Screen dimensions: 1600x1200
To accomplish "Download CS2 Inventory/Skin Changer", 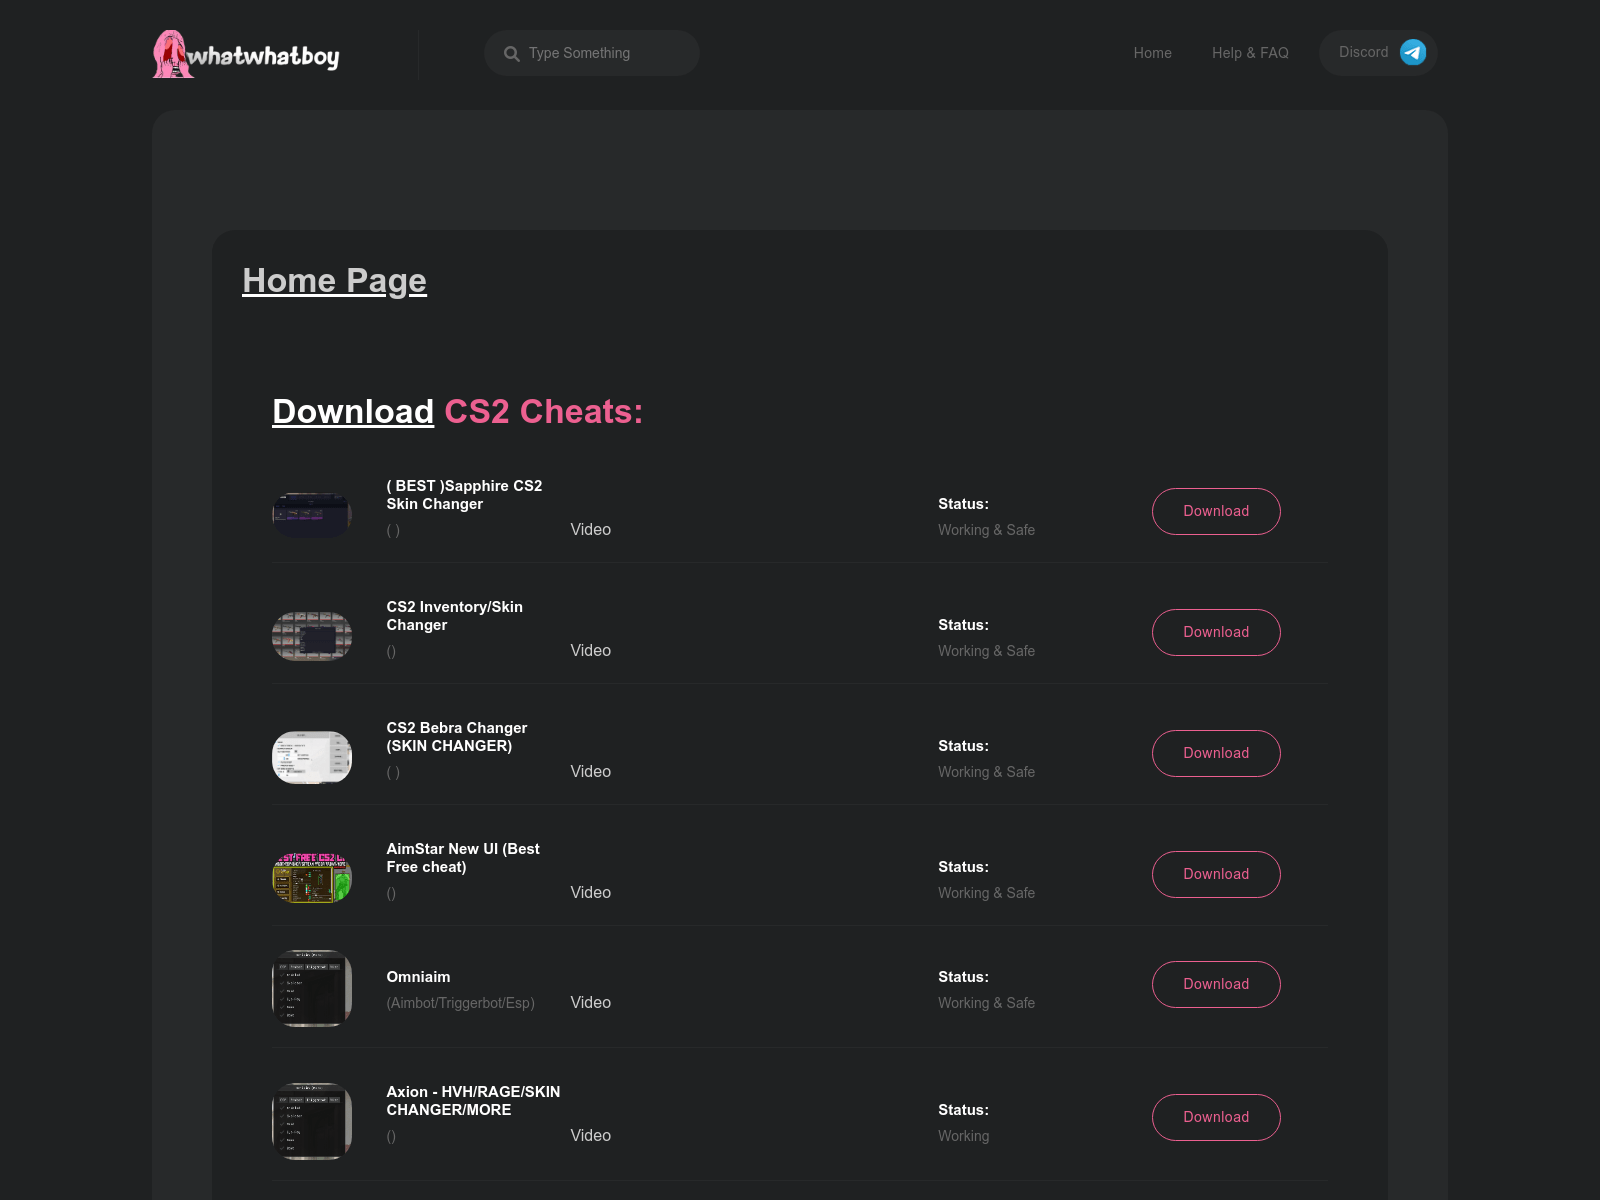I will pos(1216,632).
